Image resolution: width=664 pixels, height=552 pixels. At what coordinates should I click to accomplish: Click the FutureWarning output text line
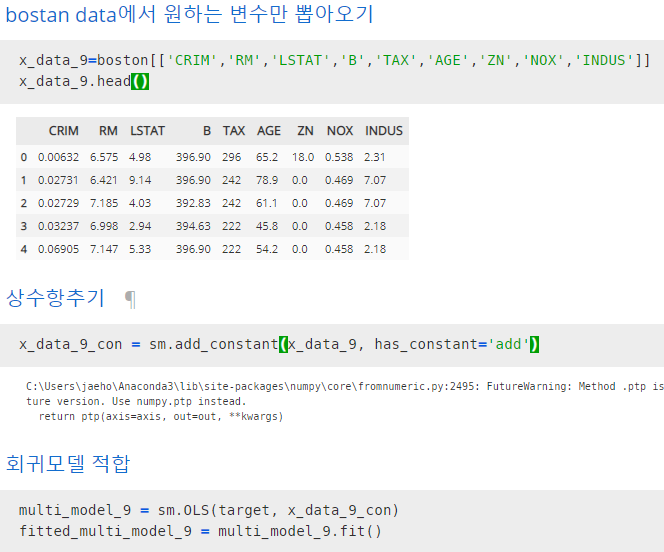[x=345, y=386]
